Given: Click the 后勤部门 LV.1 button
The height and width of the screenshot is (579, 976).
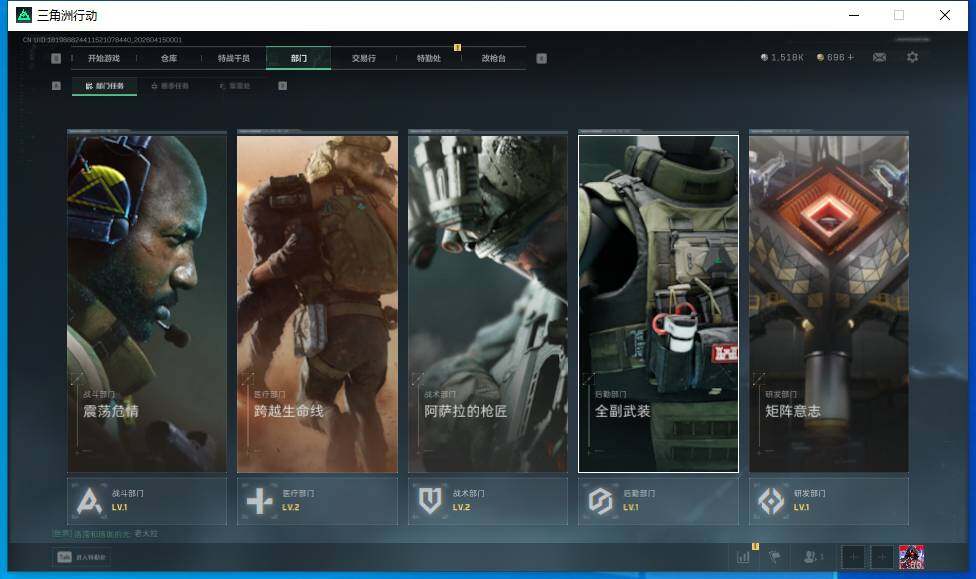Looking at the screenshot, I should 659,501.
